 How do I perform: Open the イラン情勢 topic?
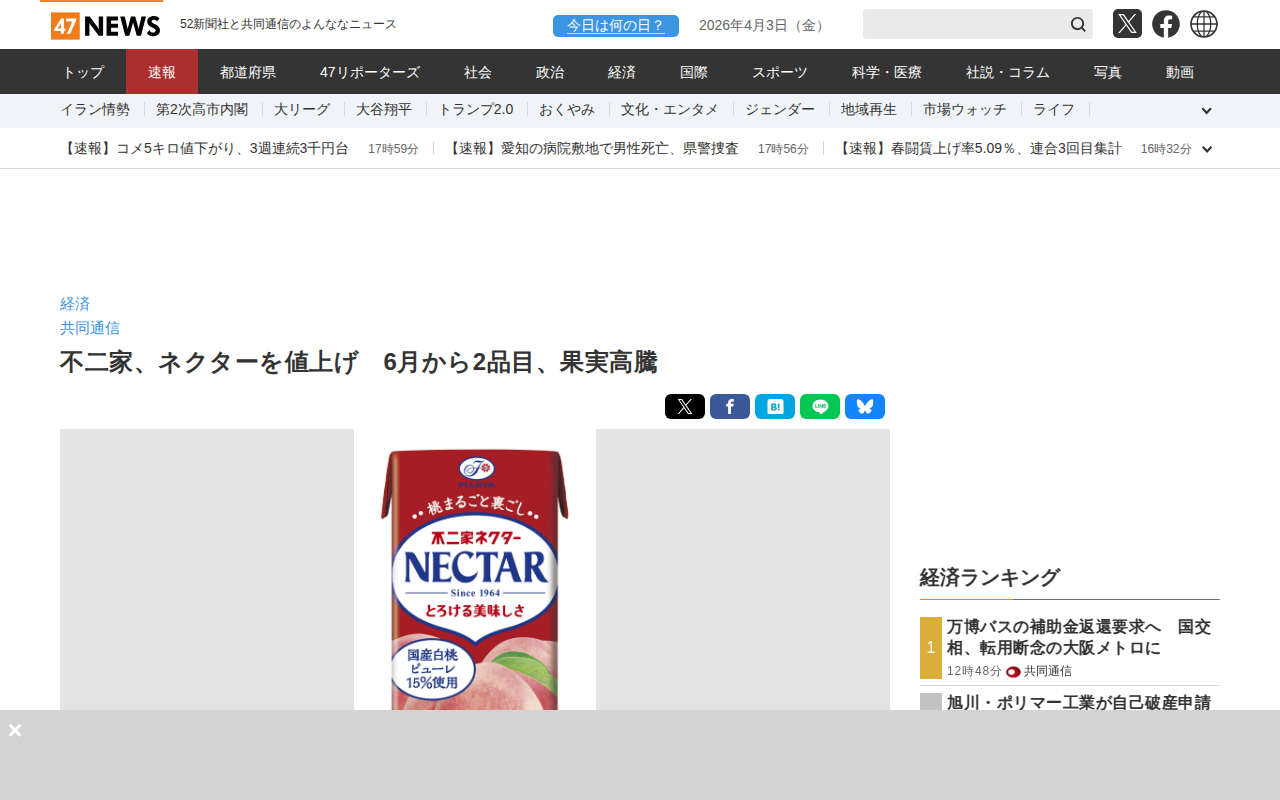[95, 110]
